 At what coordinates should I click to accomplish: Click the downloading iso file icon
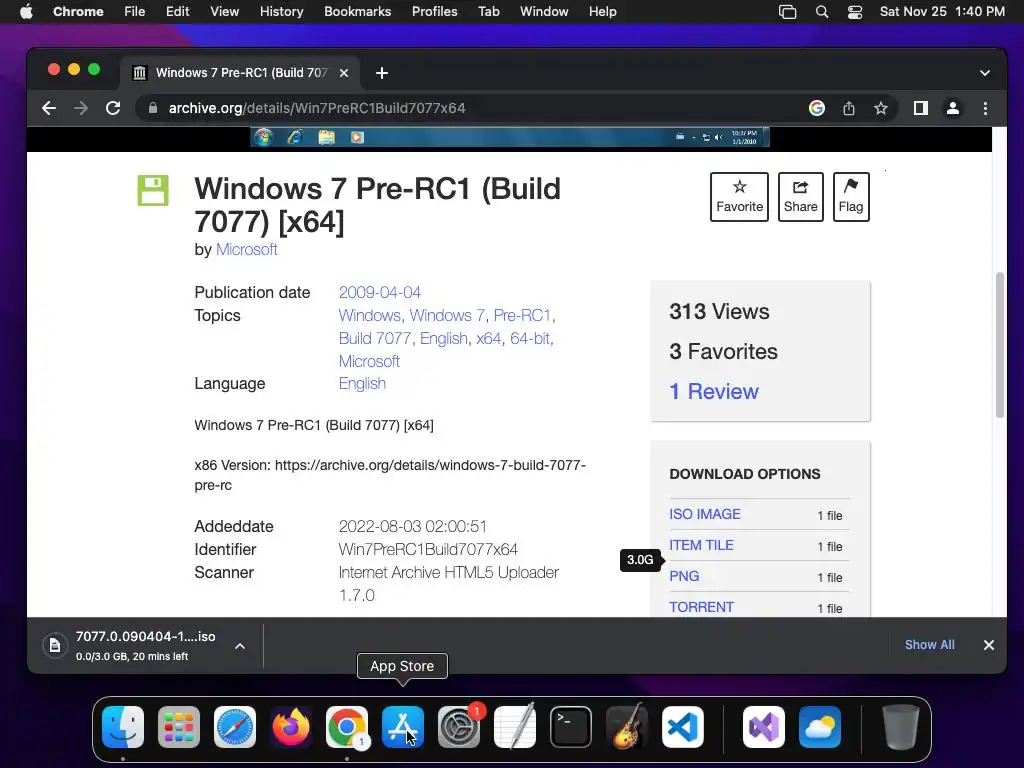55,645
